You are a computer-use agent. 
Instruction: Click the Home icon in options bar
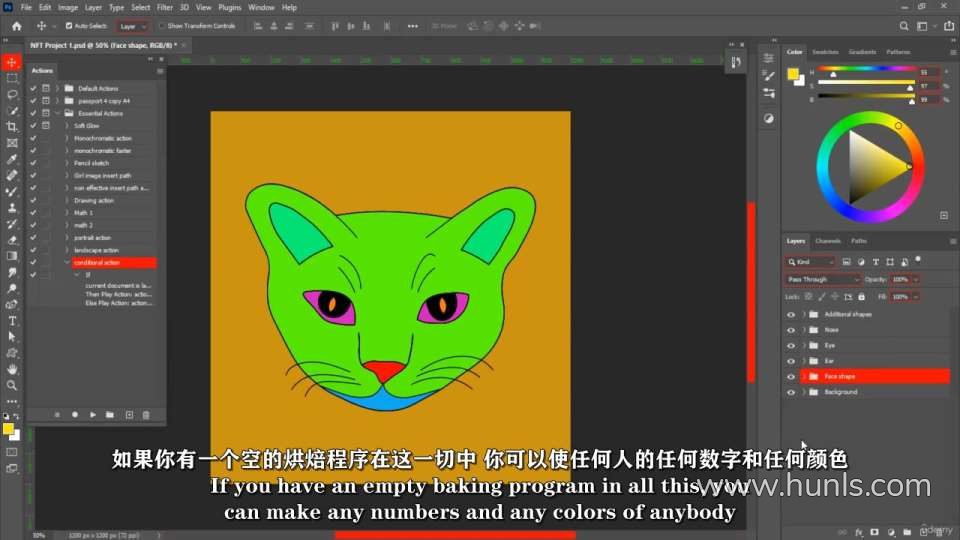point(16,26)
